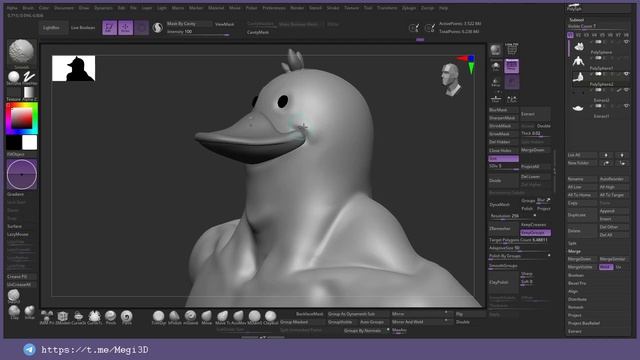Select the white secondary color swatch
This screenshot has height=360, width=640.
point(29,142)
